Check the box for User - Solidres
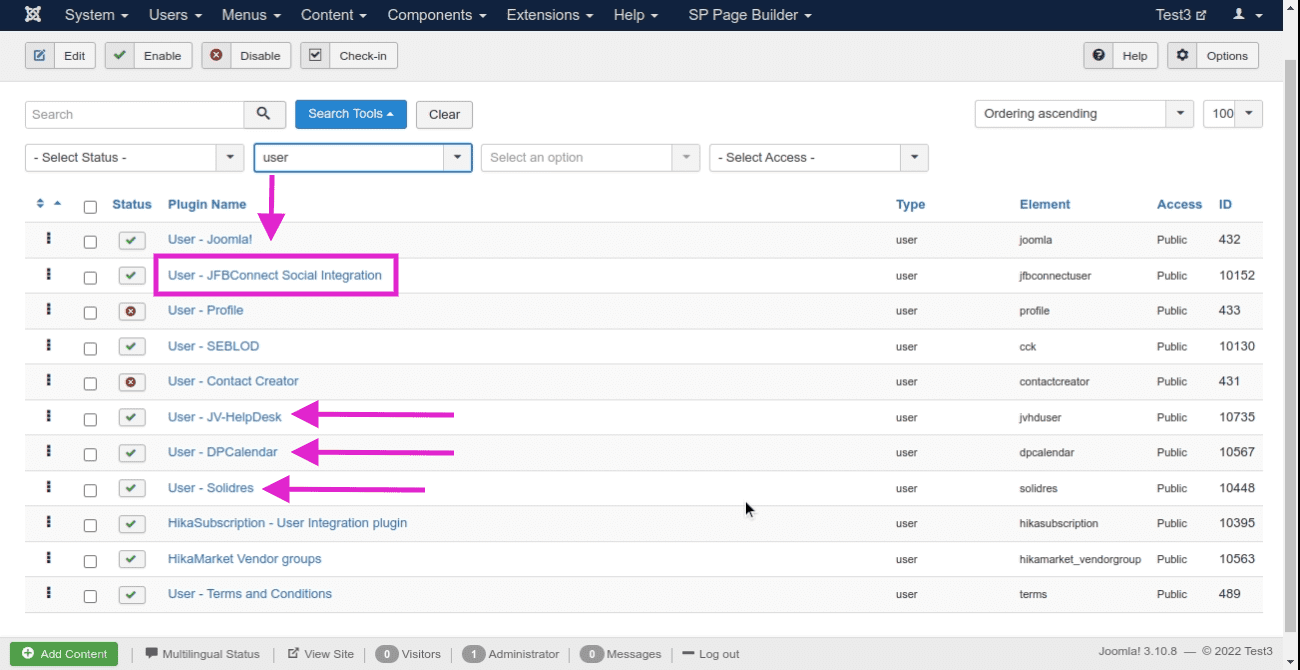Image resolution: width=1300 pixels, height=670 pixels. [90, 491]
